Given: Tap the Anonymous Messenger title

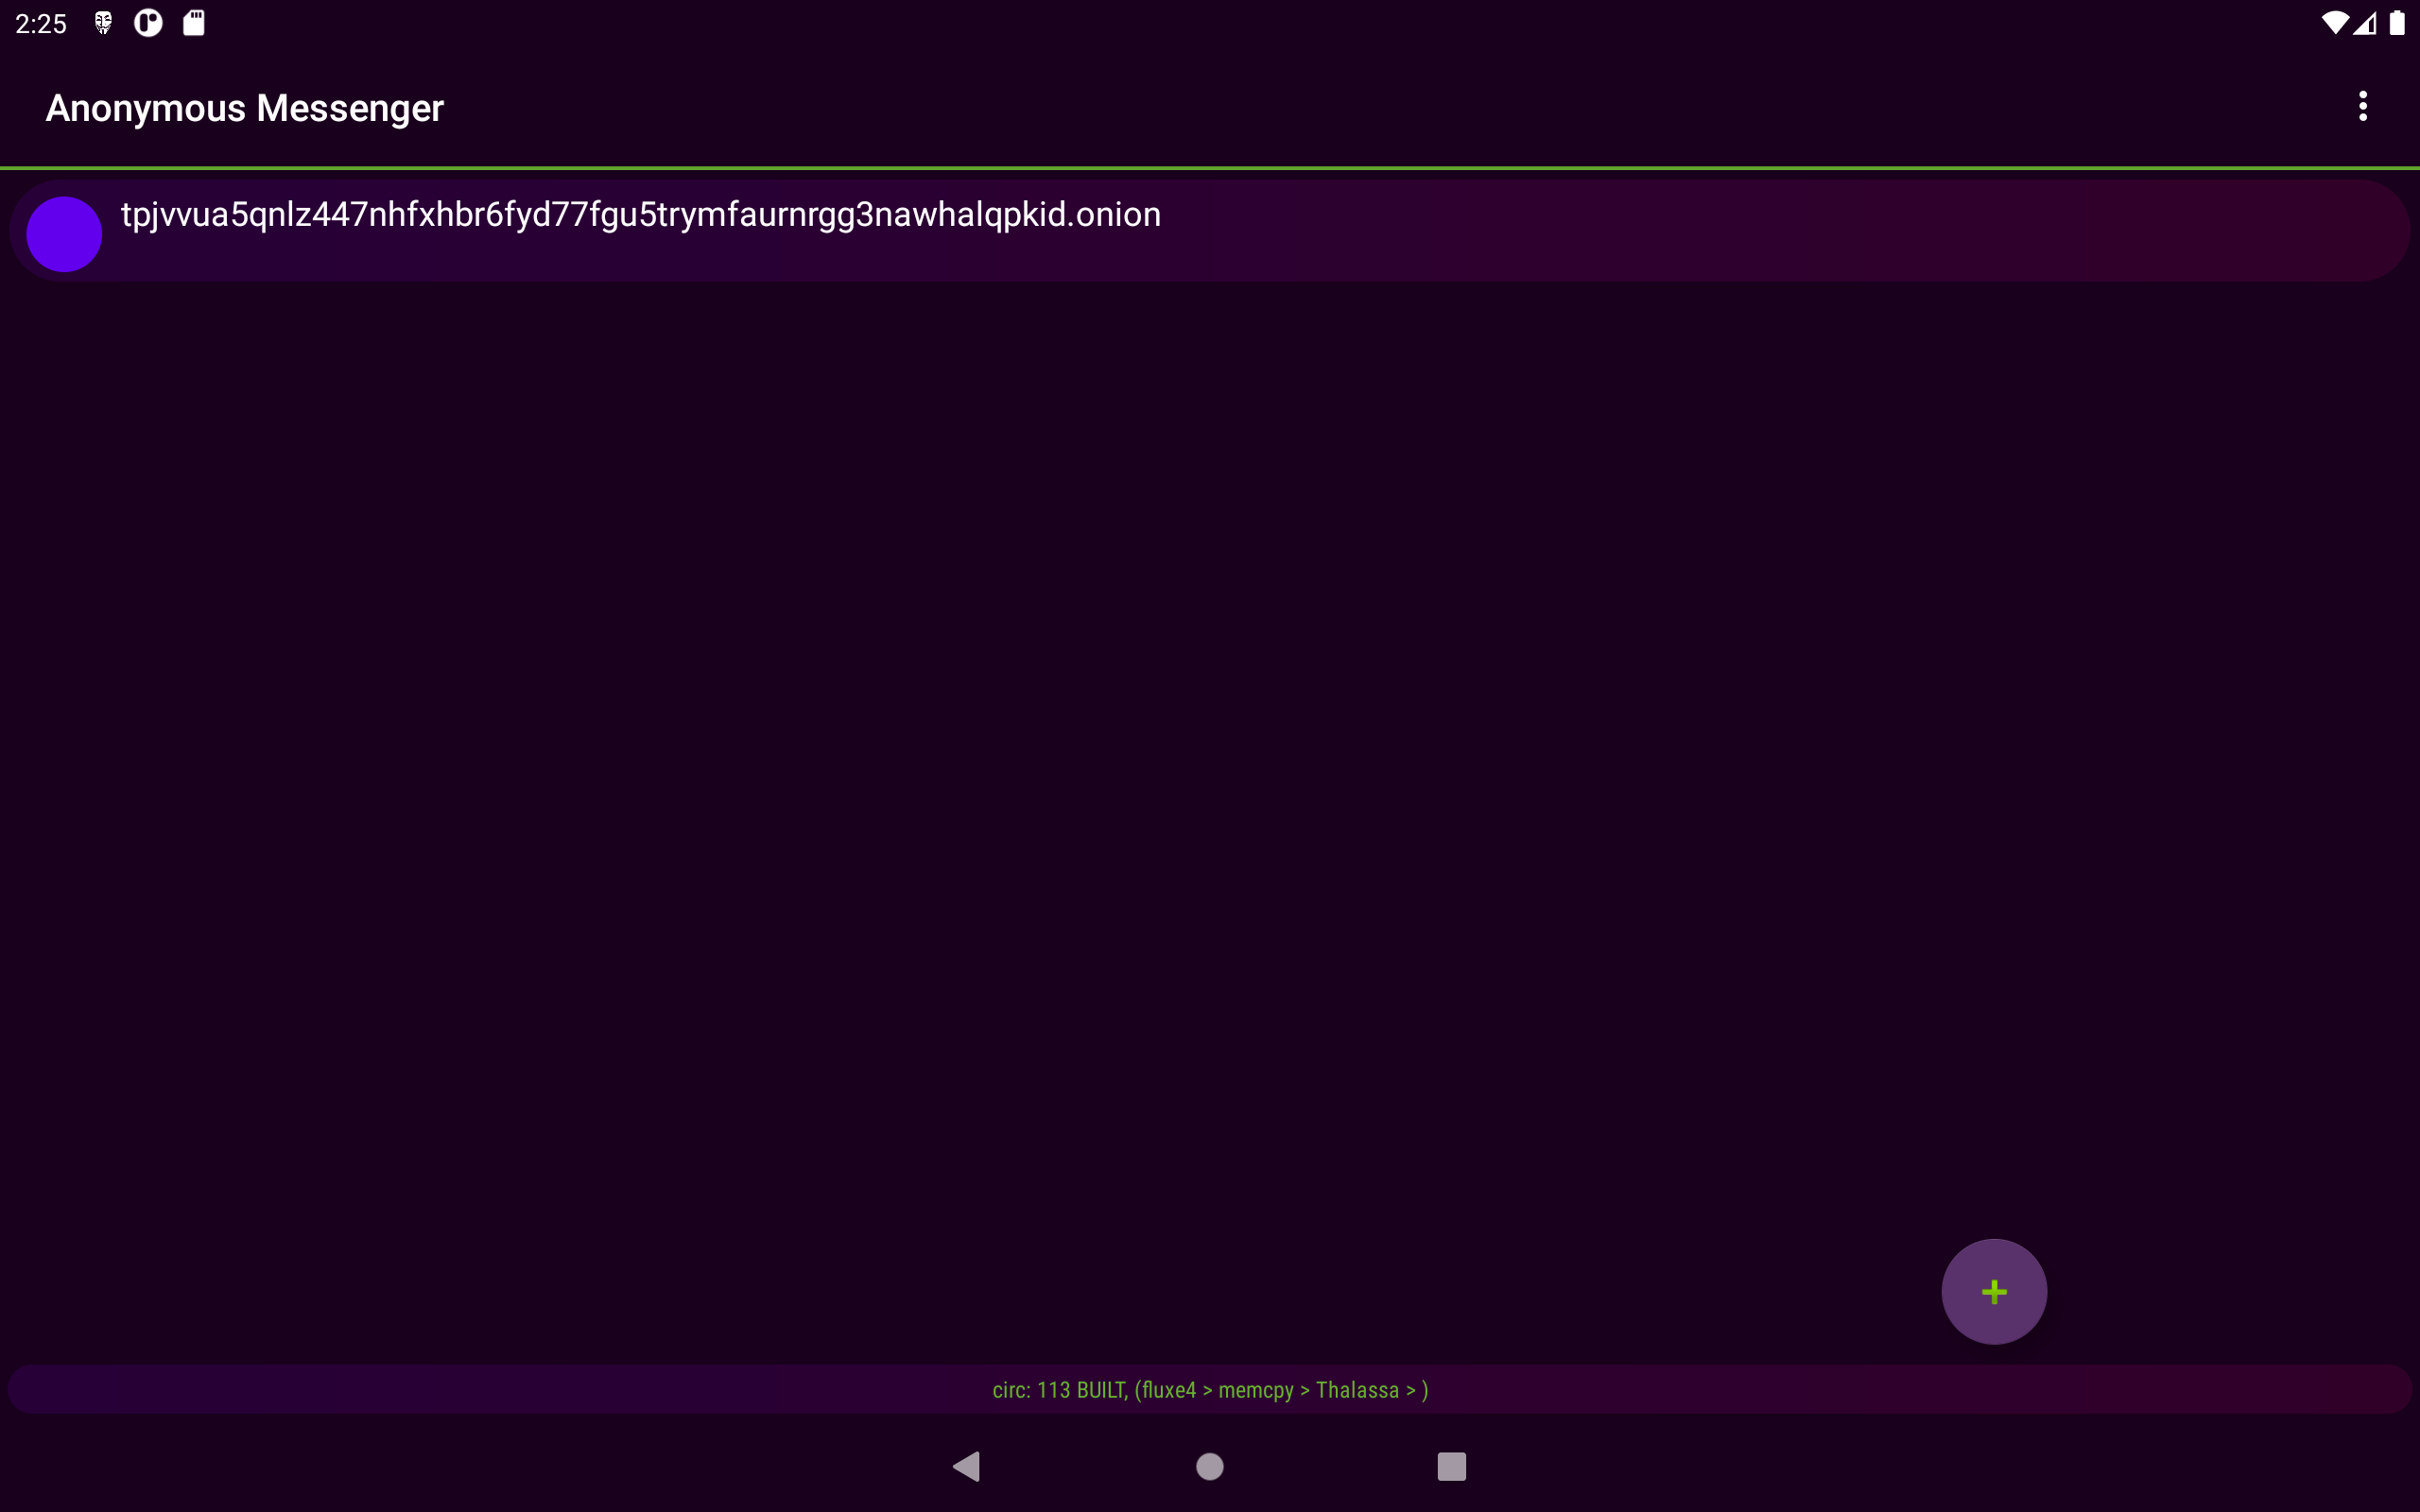Looking at the screenshot, I should coord(244,108).
